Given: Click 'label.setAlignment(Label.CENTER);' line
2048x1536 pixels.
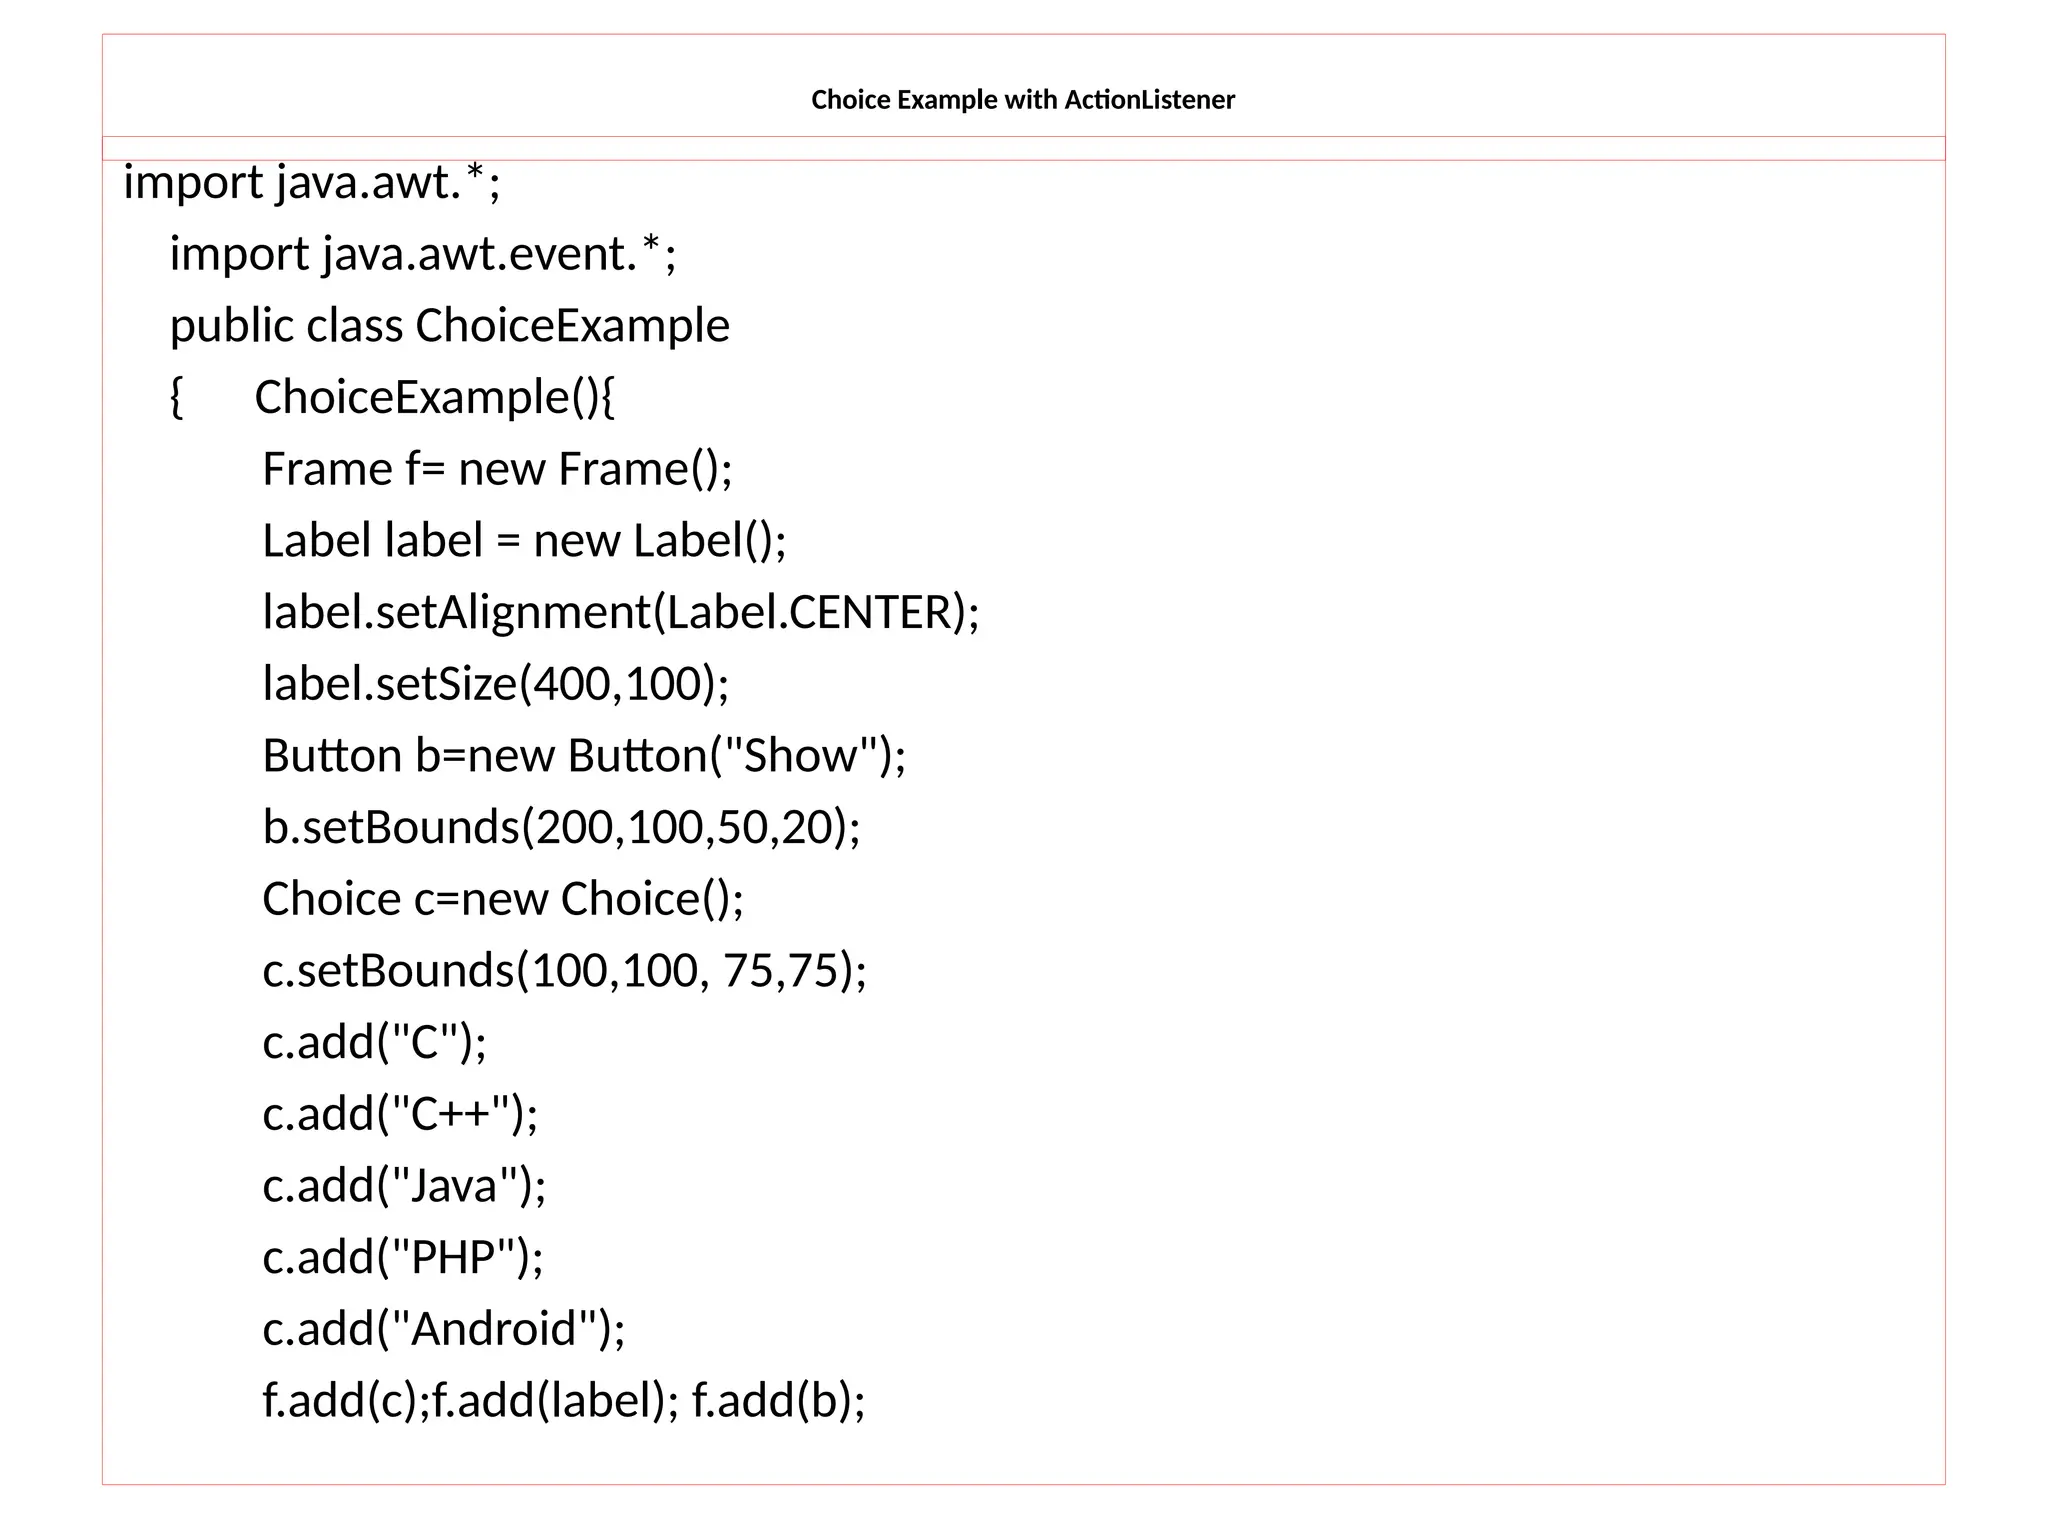Looking at the screenshot, I should pyautogui.click(x=620, y=612).
